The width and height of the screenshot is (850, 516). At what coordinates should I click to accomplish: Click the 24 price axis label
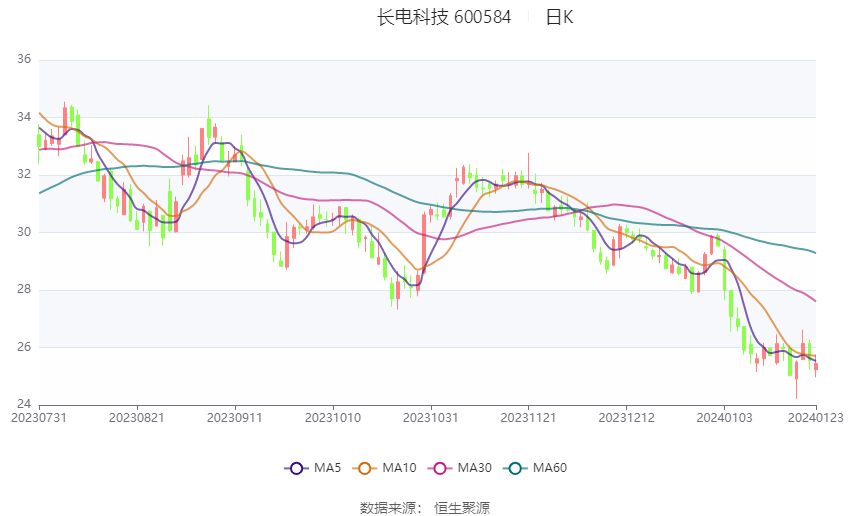tap(24, 404)
